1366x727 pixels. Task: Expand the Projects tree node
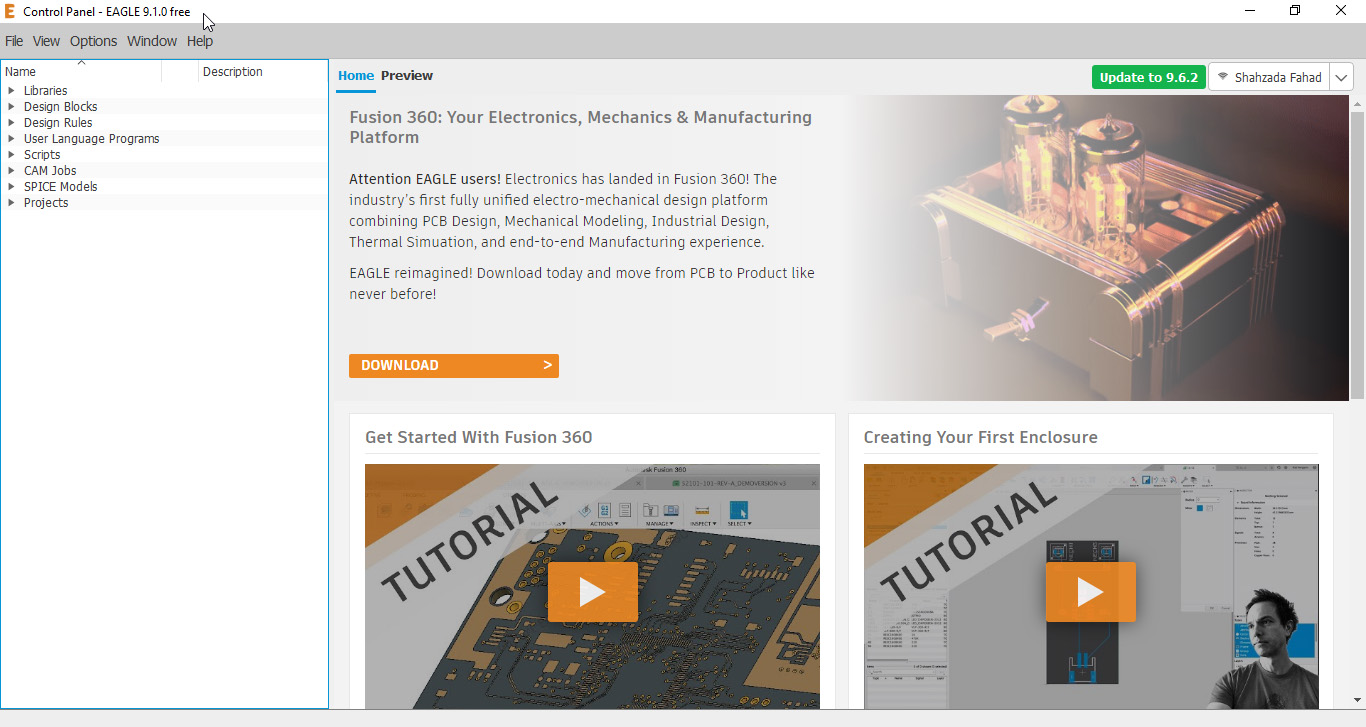(x=11, y=203)
